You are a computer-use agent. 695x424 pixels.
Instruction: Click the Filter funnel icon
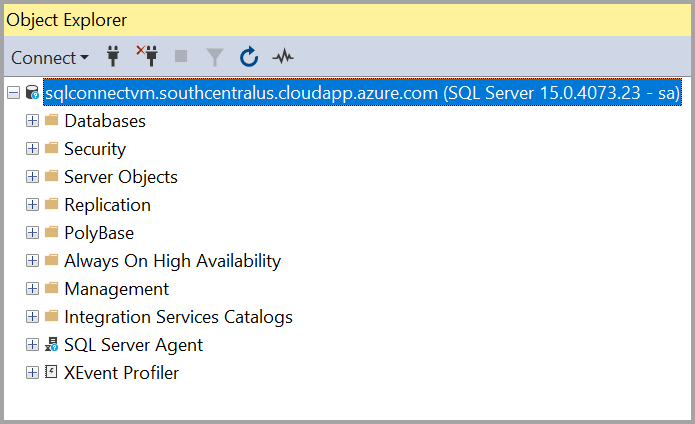[215, 57]
